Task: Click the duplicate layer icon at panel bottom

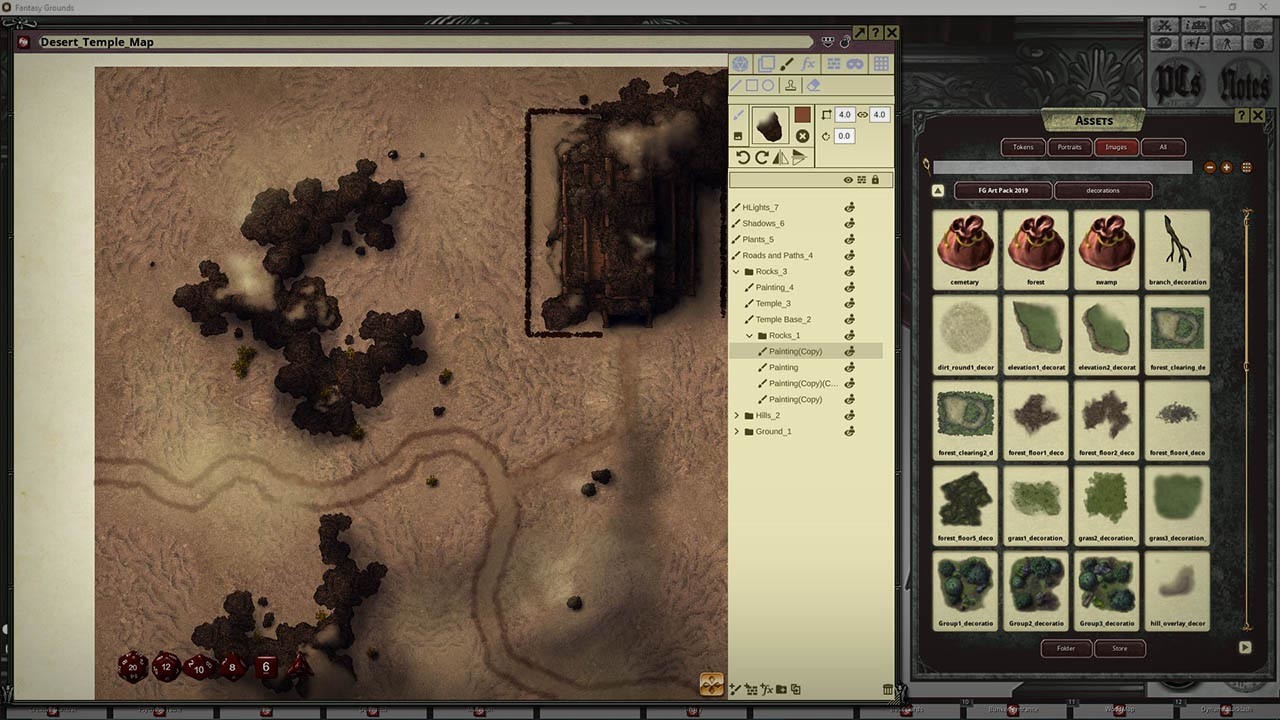Action: tap(796, 689)
